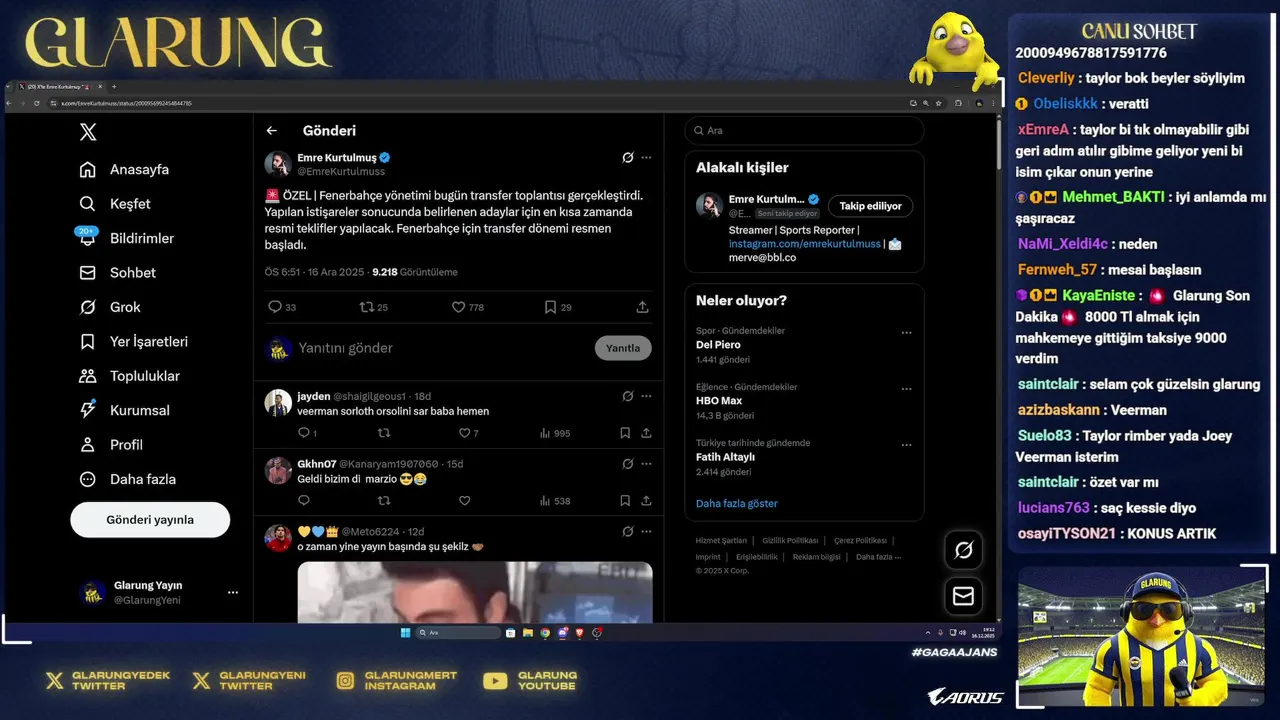The height and width of the screenshot is (720, 1280).
Task: Open more options on jayden's comment
Action: coord(646,396)
